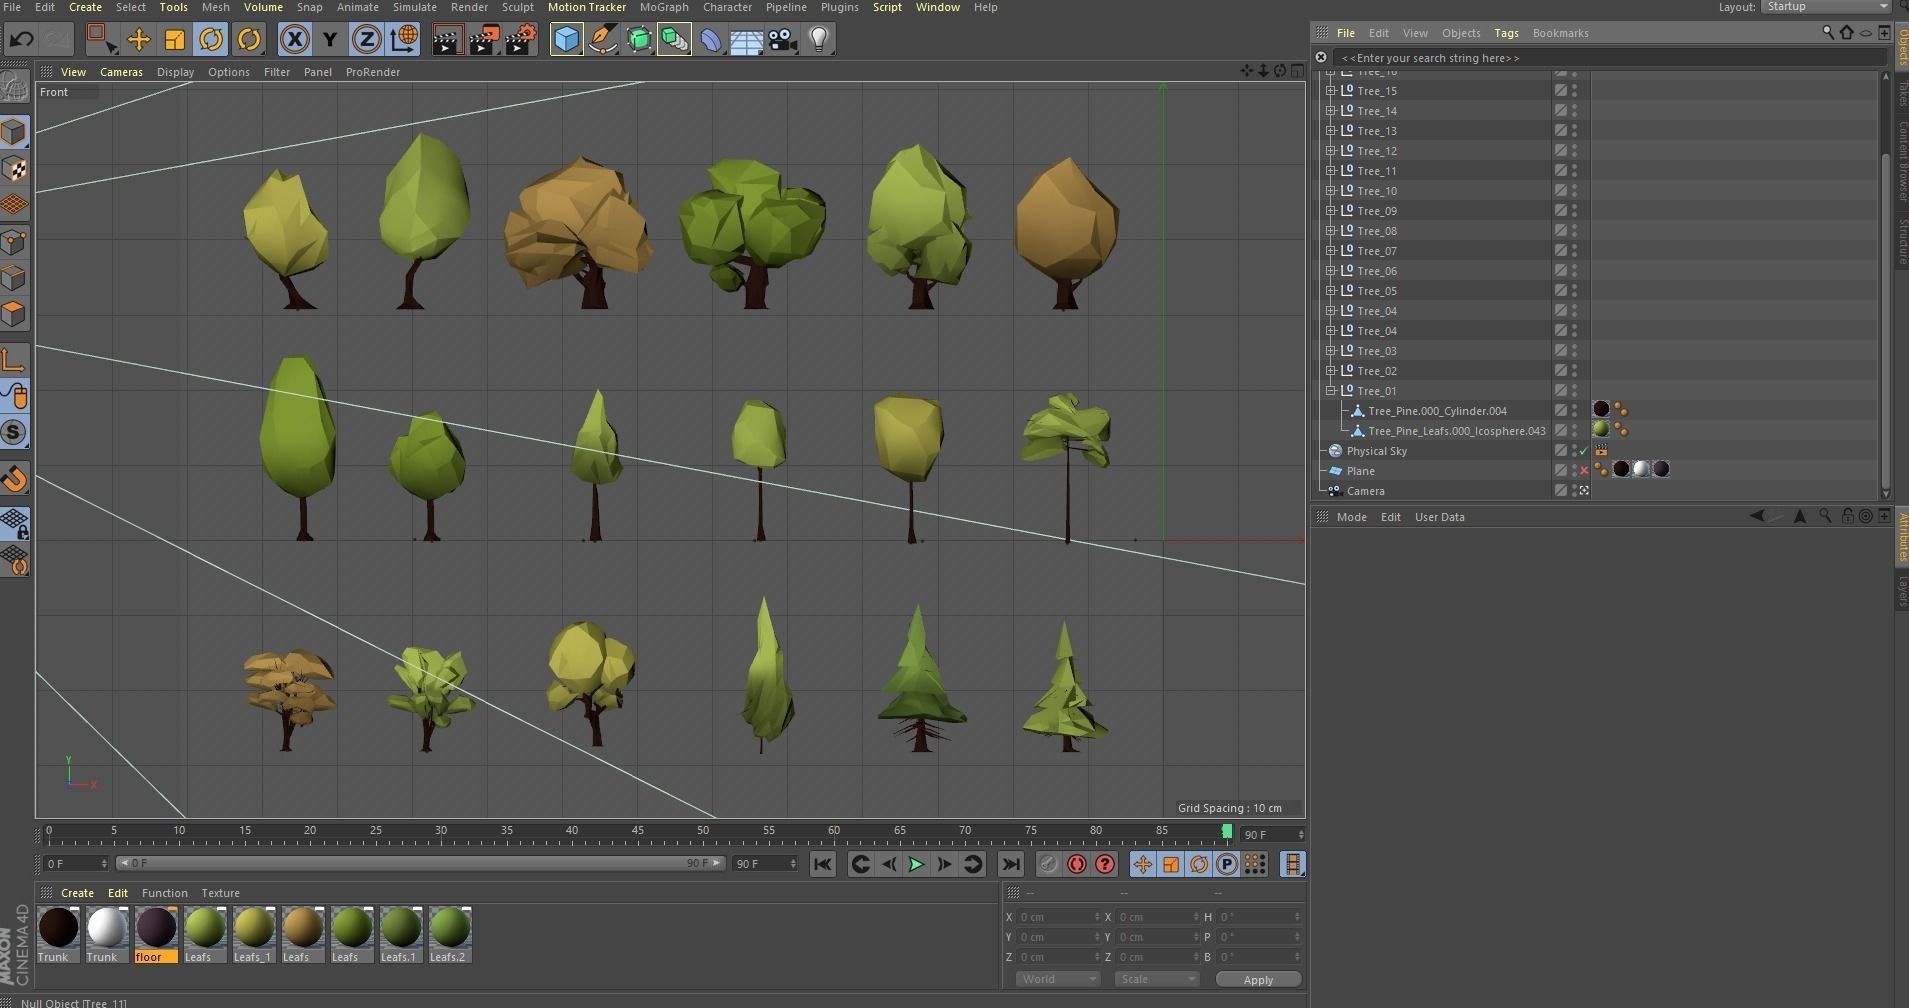Switch to Points mode
Screen dimensions: 1909x1008
pos(15,242)
